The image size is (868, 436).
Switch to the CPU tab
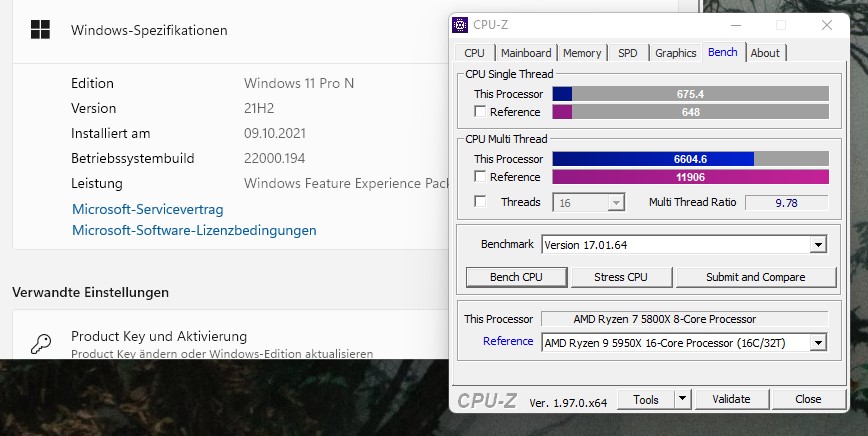(x=474, y=53)
